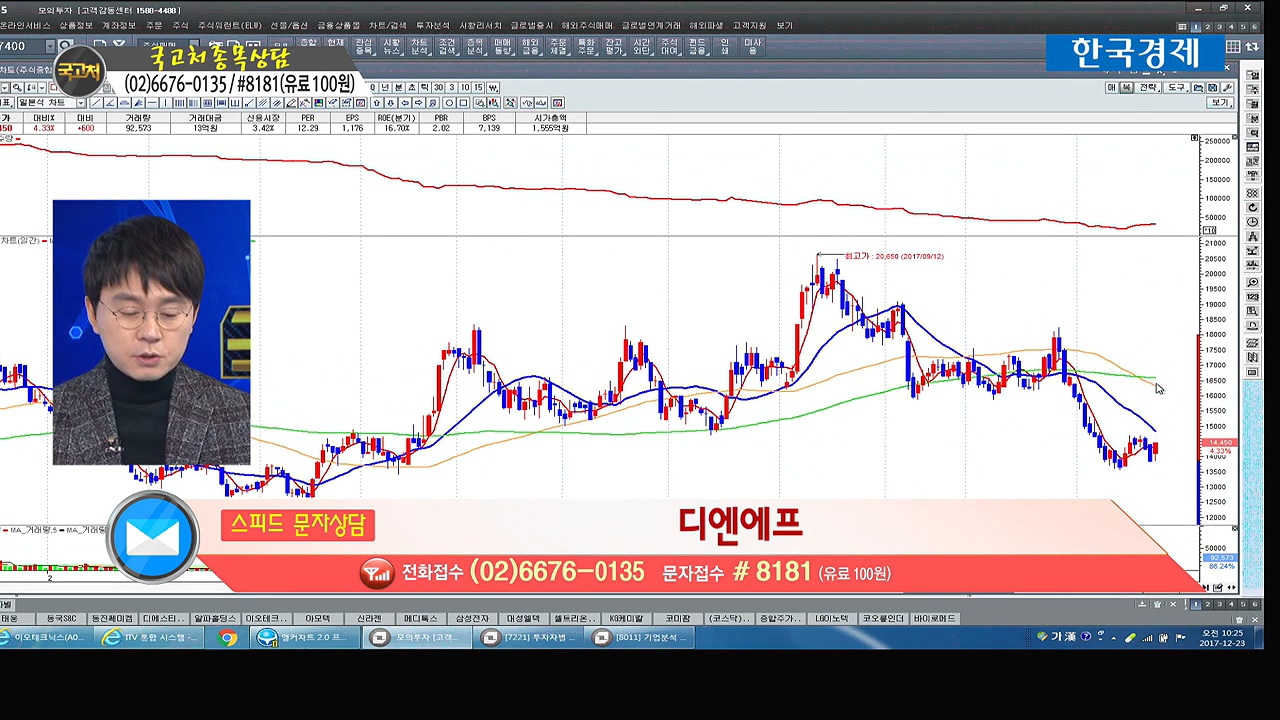This screenshot has width=1280, height=720.
Task: Switch to workspace screen 2
Action: point(1207,27)
